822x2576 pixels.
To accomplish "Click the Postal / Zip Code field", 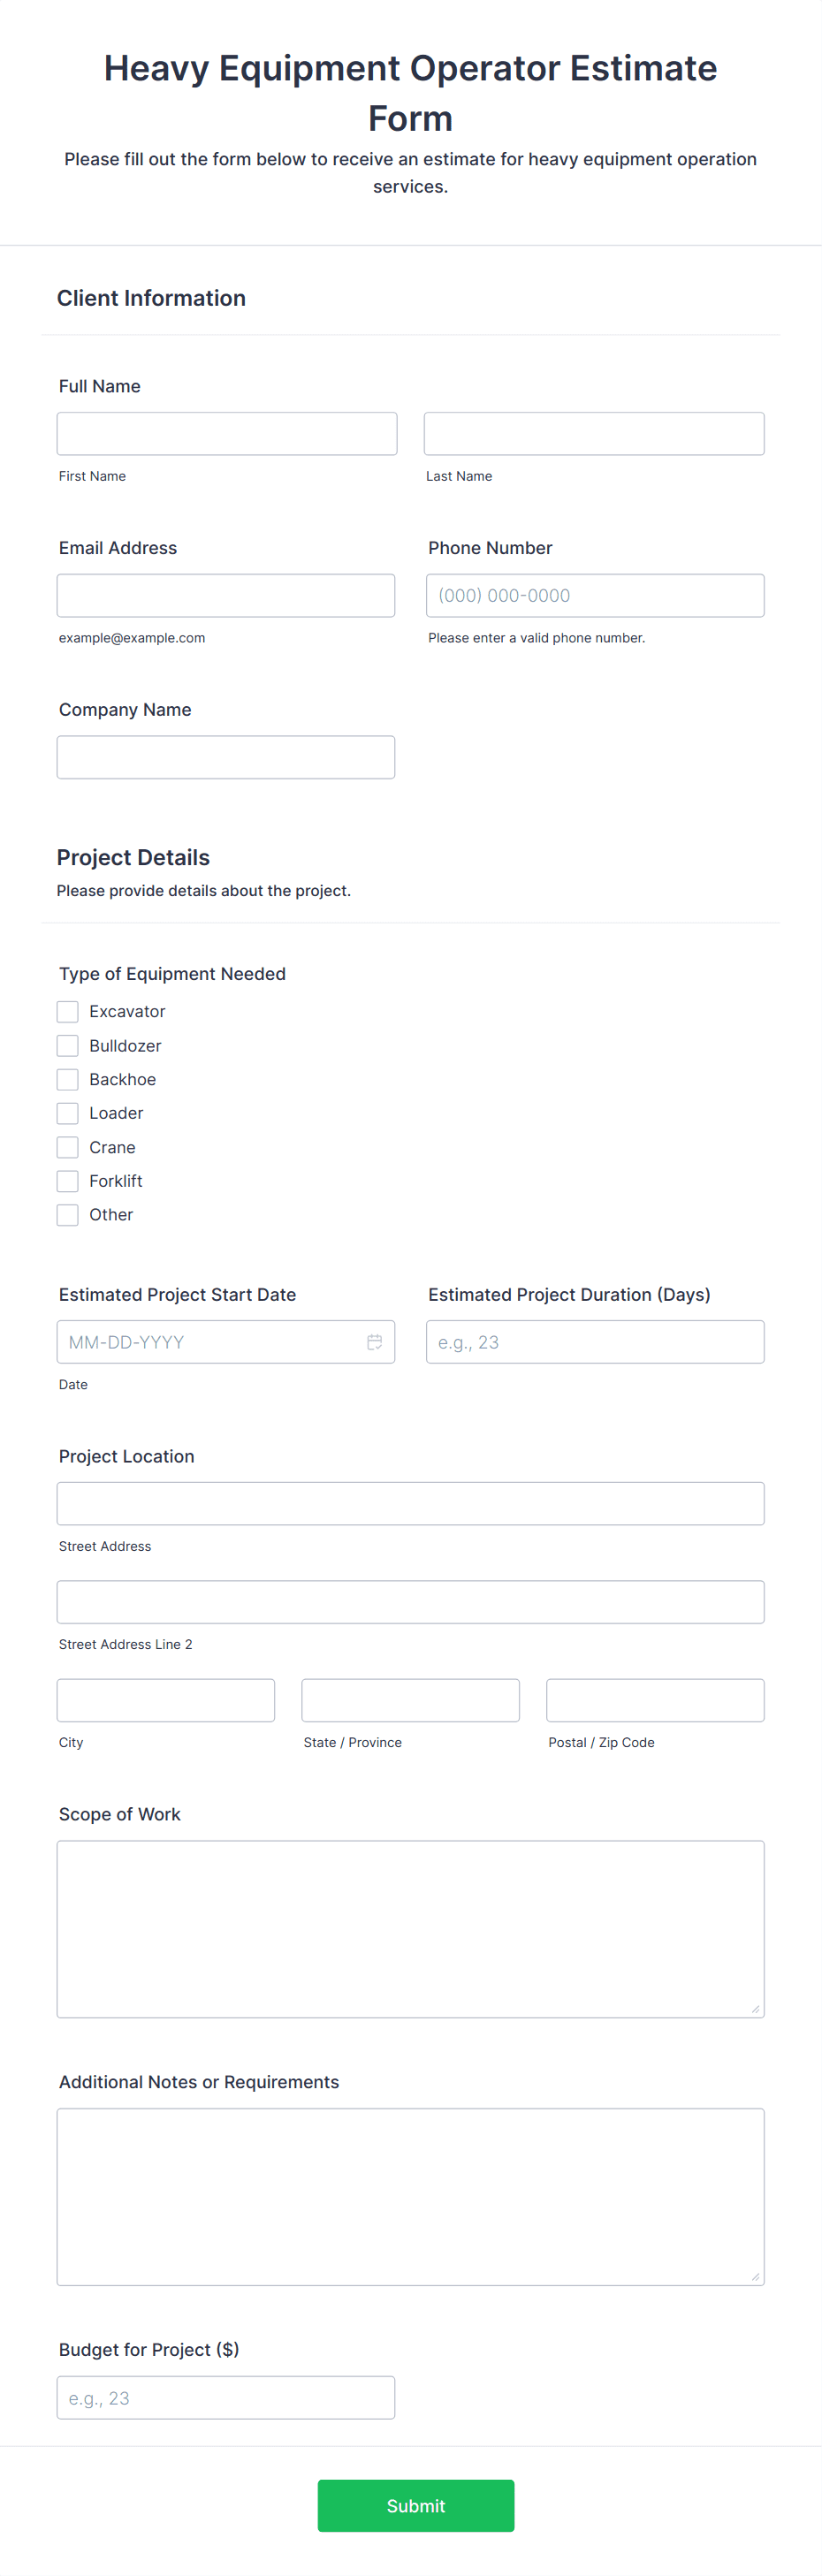I will [x=654, y=1700].
